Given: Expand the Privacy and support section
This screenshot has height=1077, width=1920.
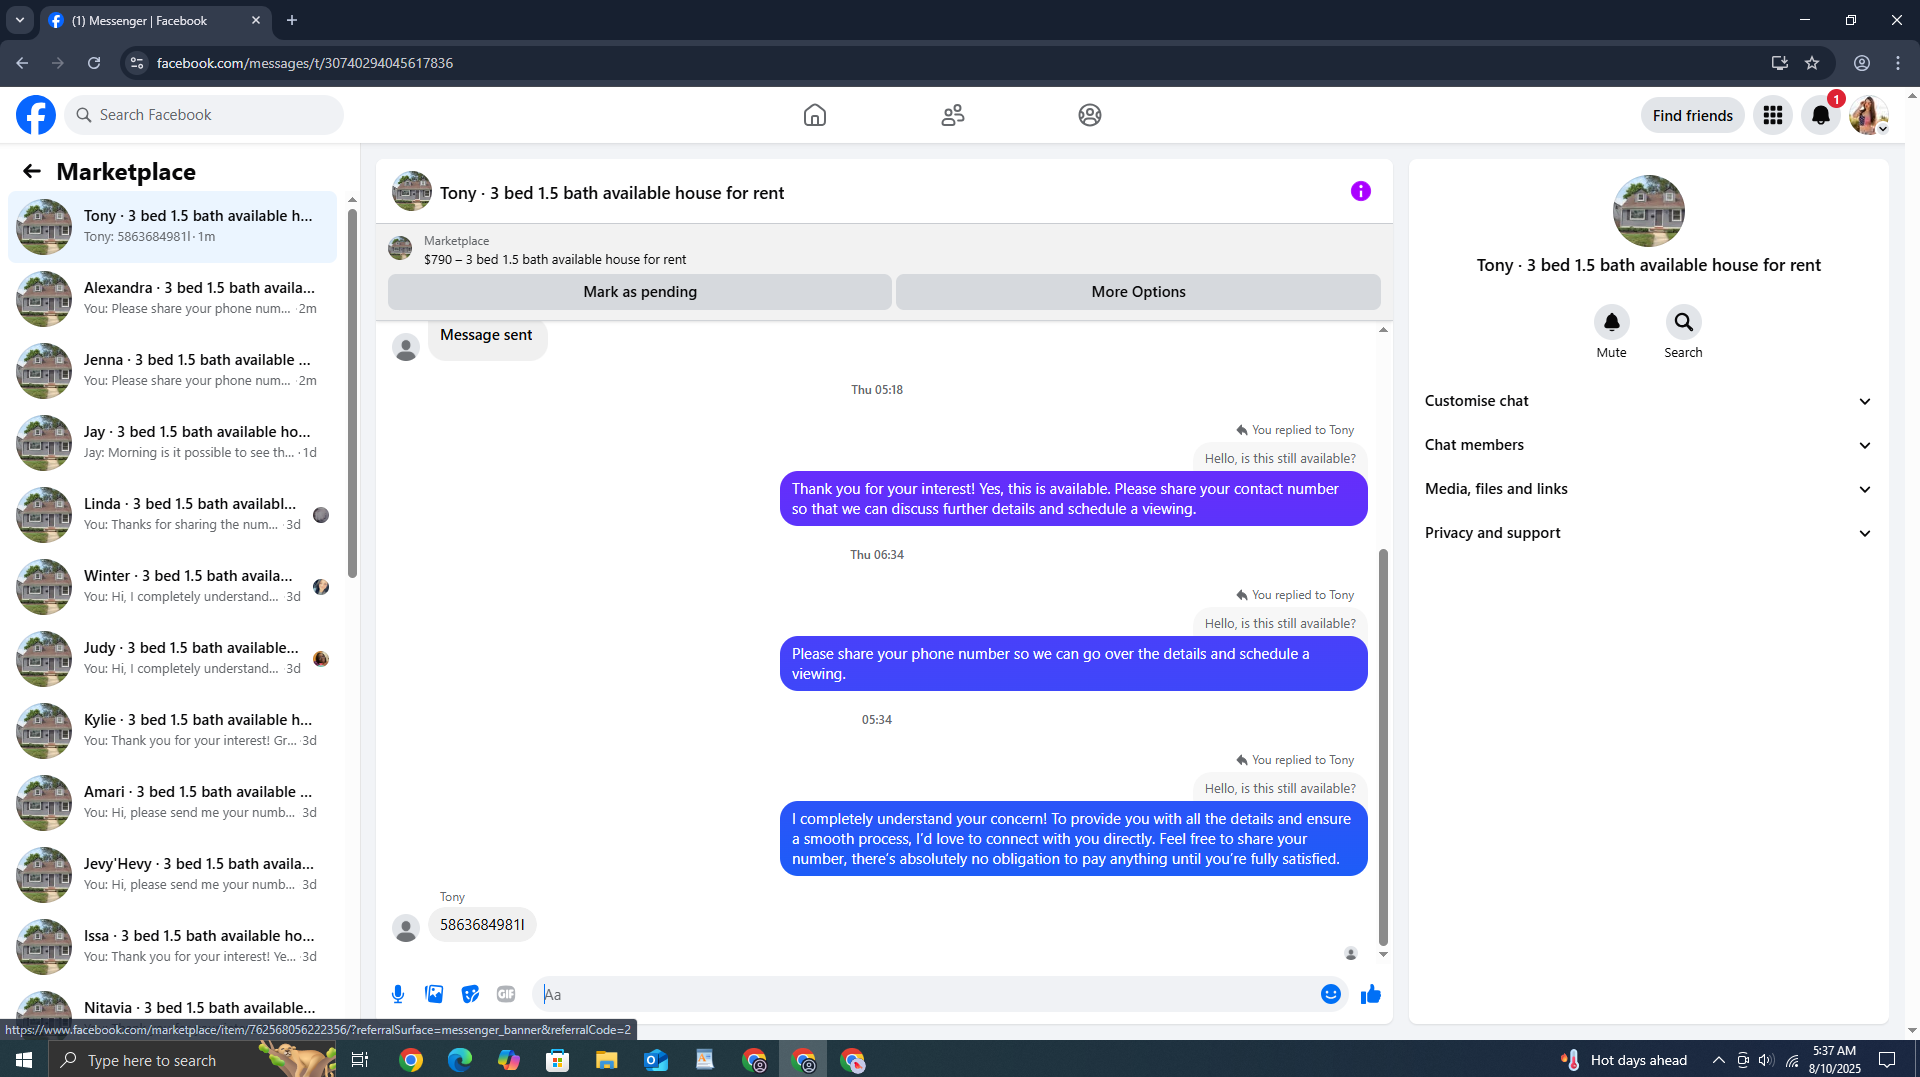Looking at the screenshot, I should click(x=1648, y=533).
